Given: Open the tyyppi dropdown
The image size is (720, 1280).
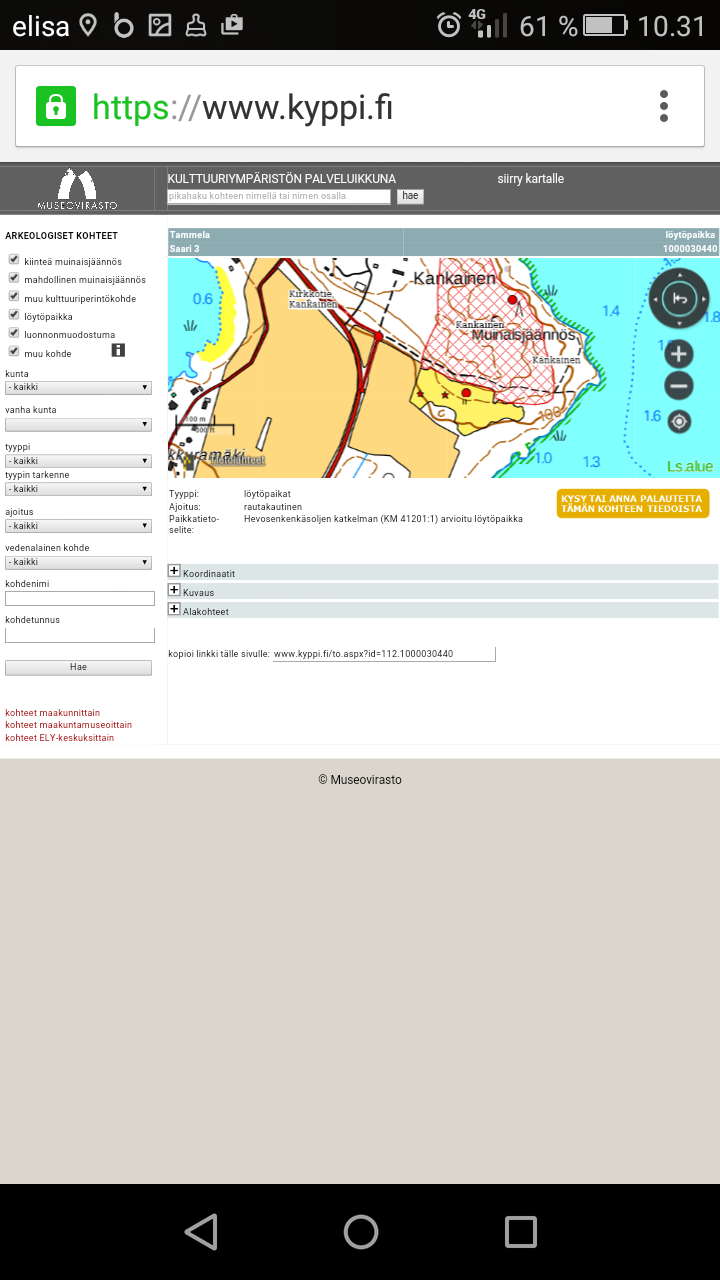Looking at the screenshot, I should (78, 461).
